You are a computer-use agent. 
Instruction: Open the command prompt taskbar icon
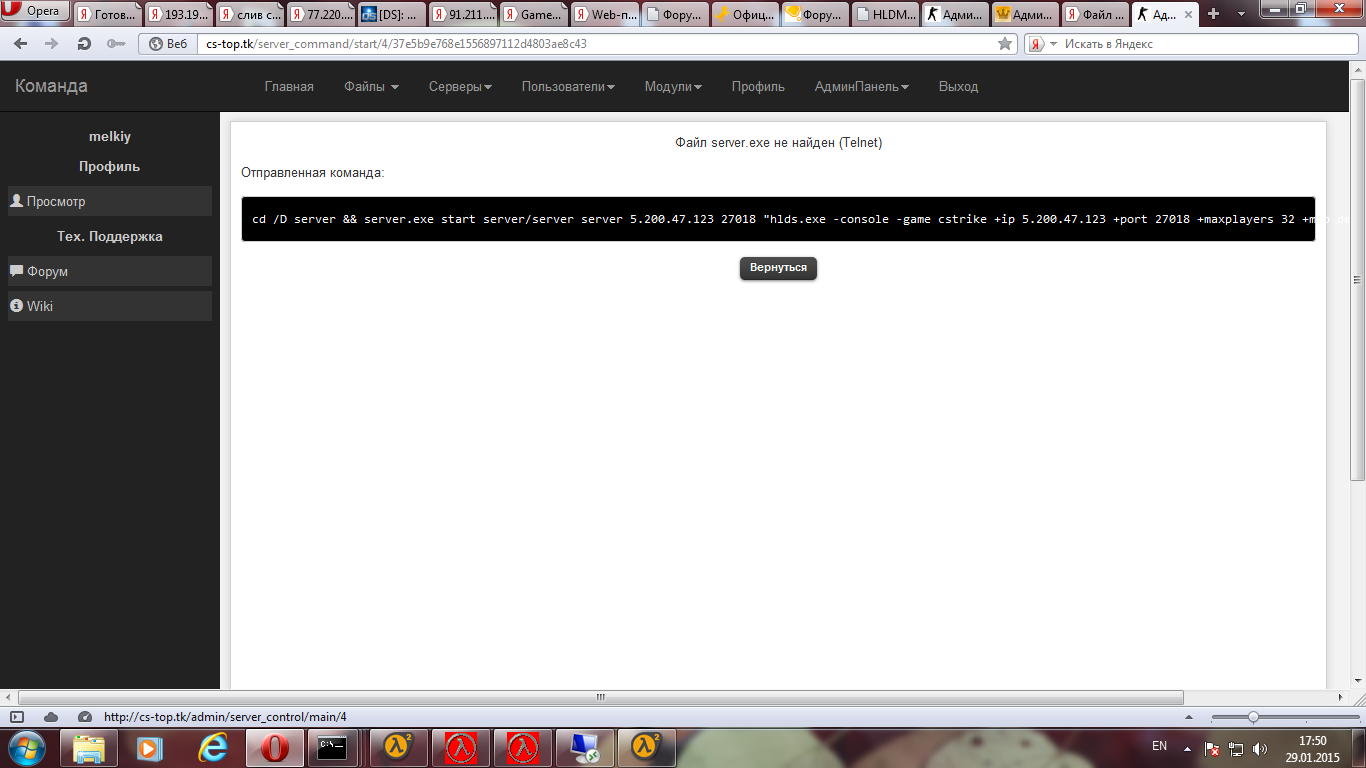331,747
